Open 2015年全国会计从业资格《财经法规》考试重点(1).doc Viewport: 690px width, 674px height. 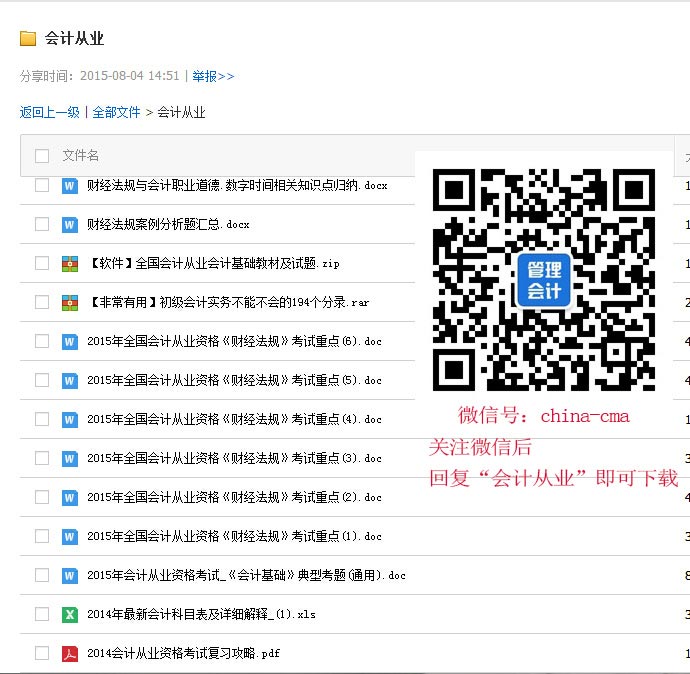pyautogui.click(x=234, y=536)
